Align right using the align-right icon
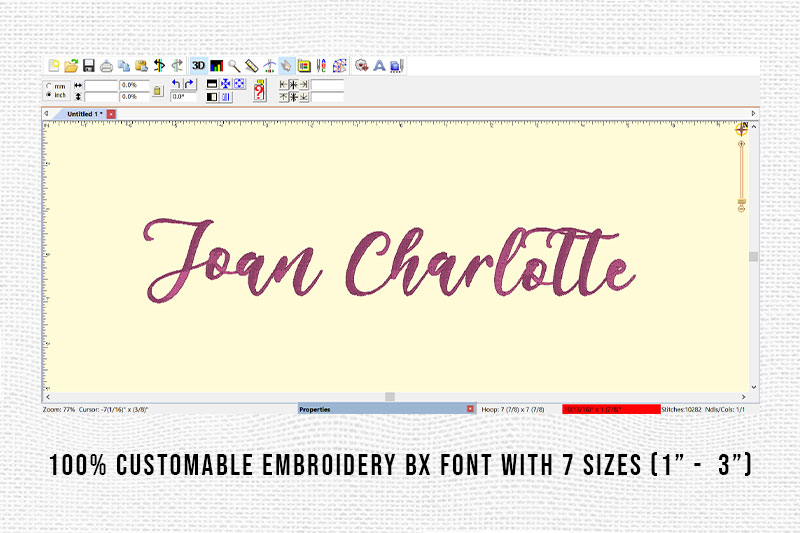The height and width of the screenshot is (533, 800). coord(304,84)
